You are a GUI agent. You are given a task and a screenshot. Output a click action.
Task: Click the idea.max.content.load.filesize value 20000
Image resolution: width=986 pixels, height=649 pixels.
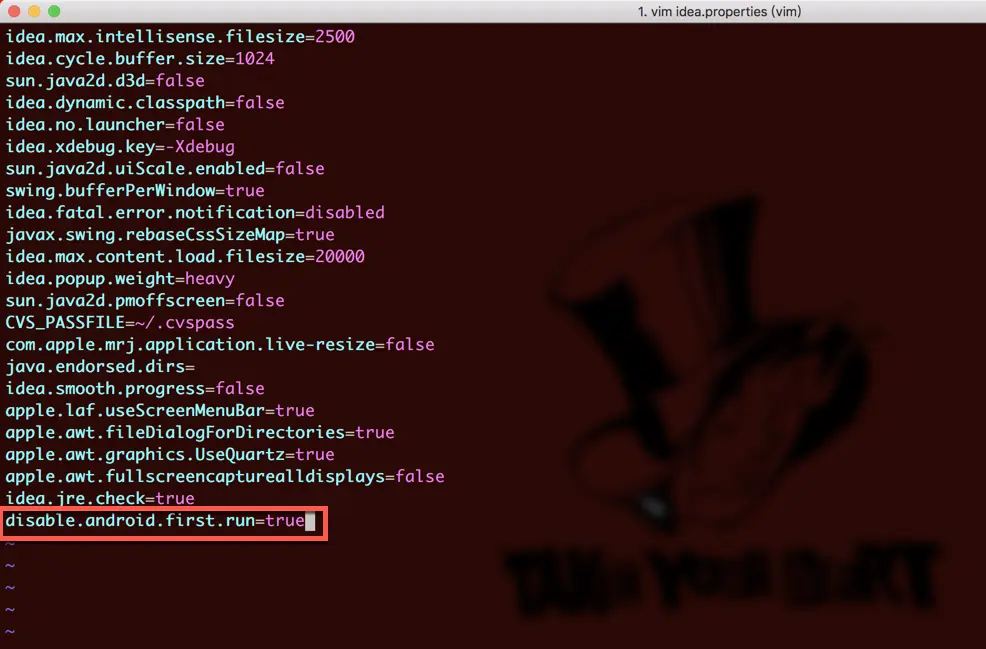(340, 257)
